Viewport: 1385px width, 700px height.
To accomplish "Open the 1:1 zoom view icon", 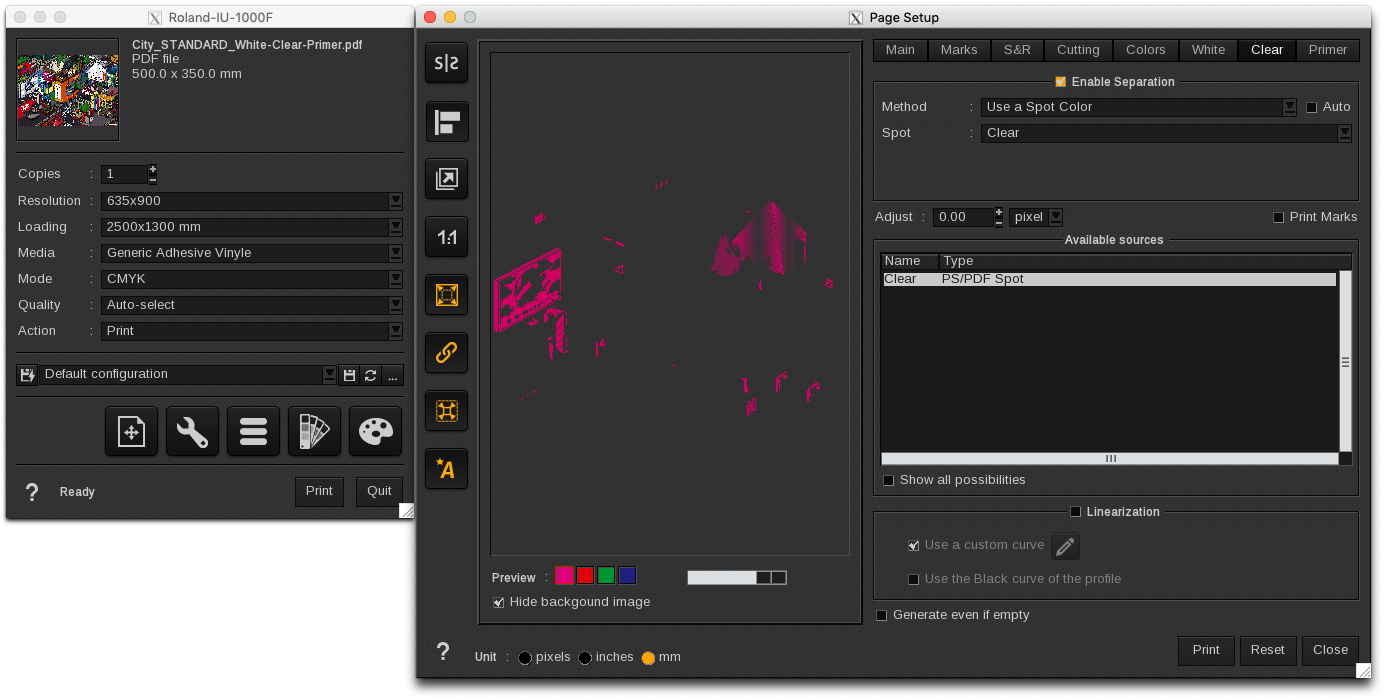I will 446,237.
